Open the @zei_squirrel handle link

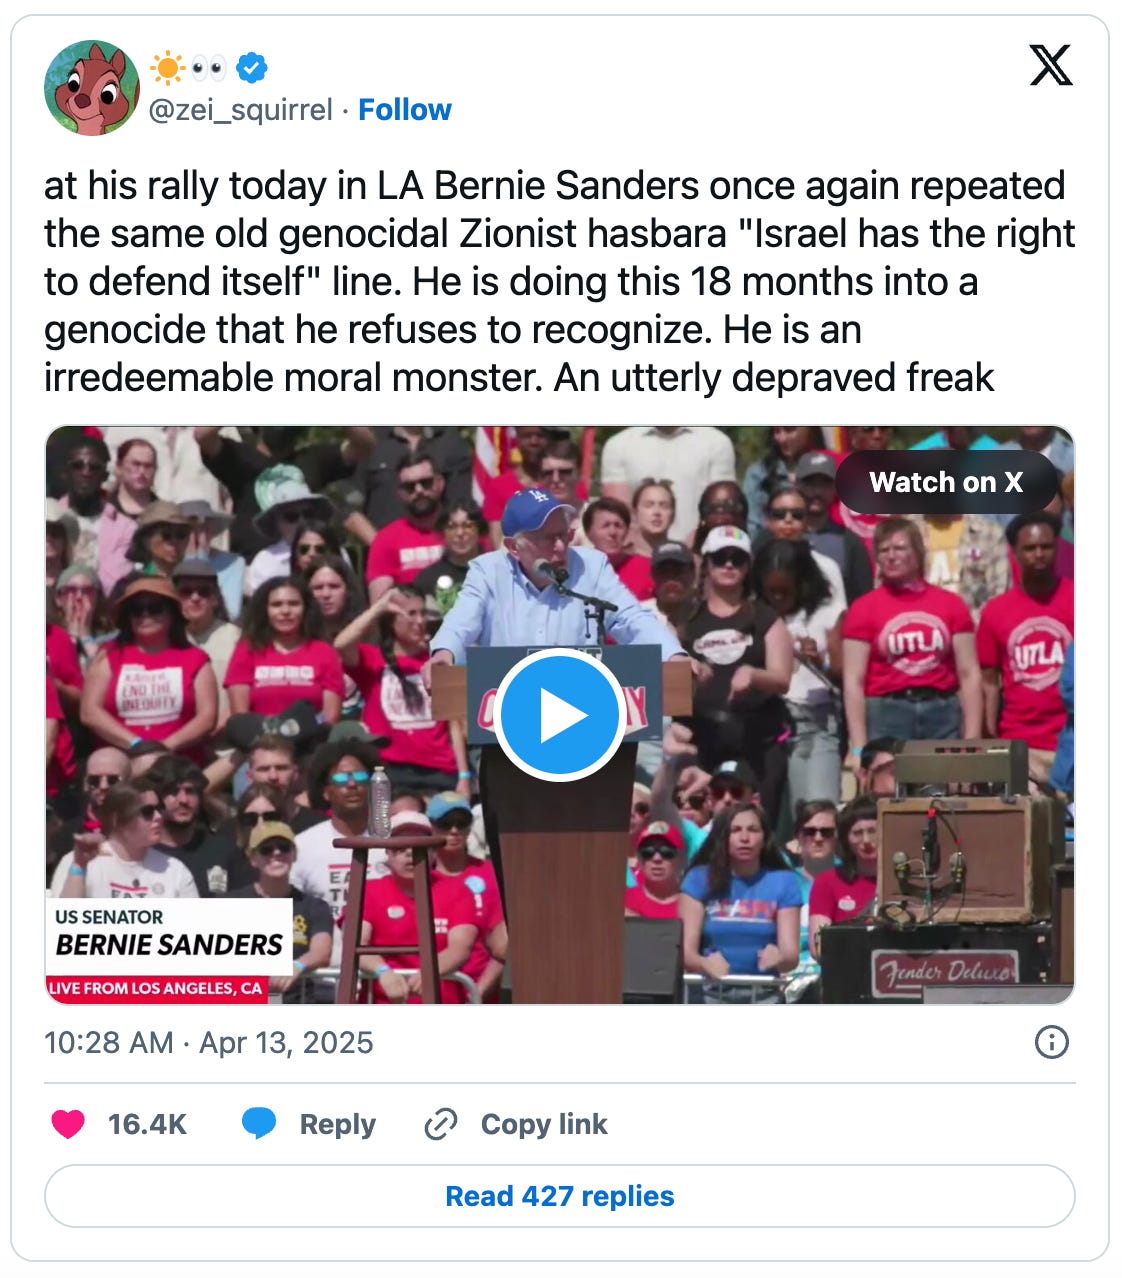(x=240, y=110)
